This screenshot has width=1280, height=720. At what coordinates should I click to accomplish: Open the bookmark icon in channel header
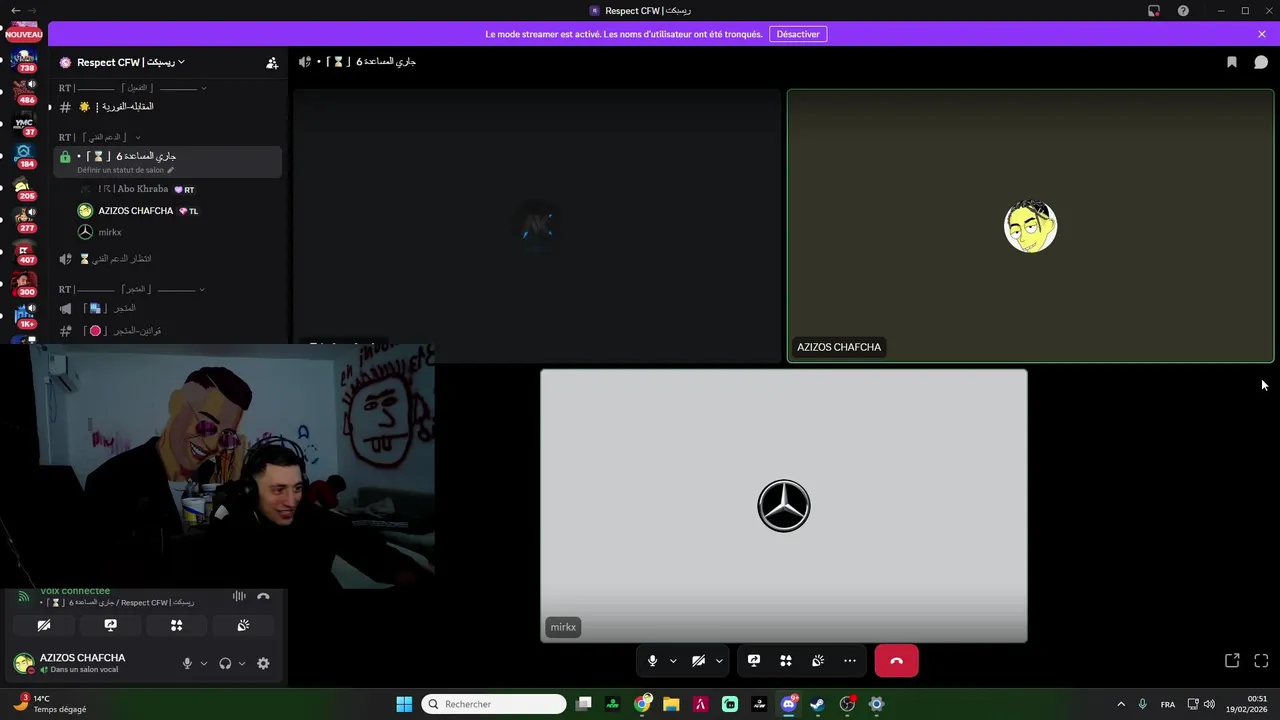1232,62
